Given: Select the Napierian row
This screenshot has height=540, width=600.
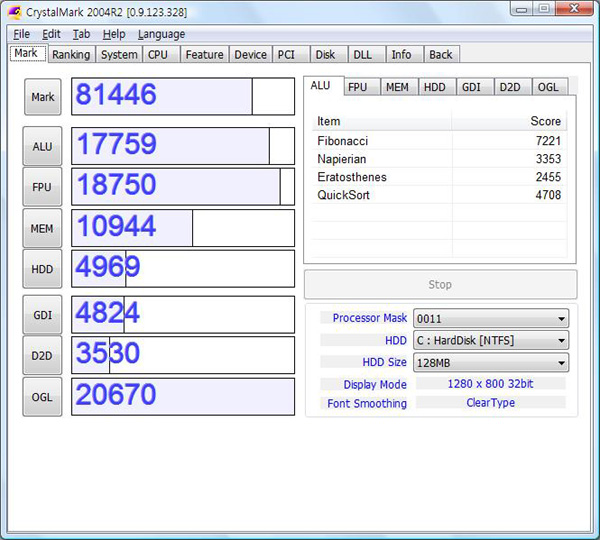Looking at the screenshot, I should pyautogui.click(x=439, y=159).
